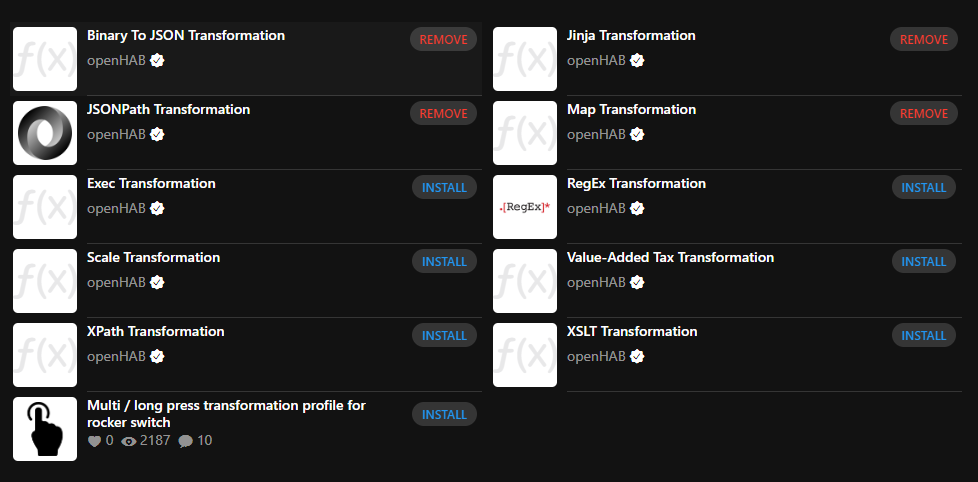Remove the Binary To JSON Transformation

pos(443,40)
